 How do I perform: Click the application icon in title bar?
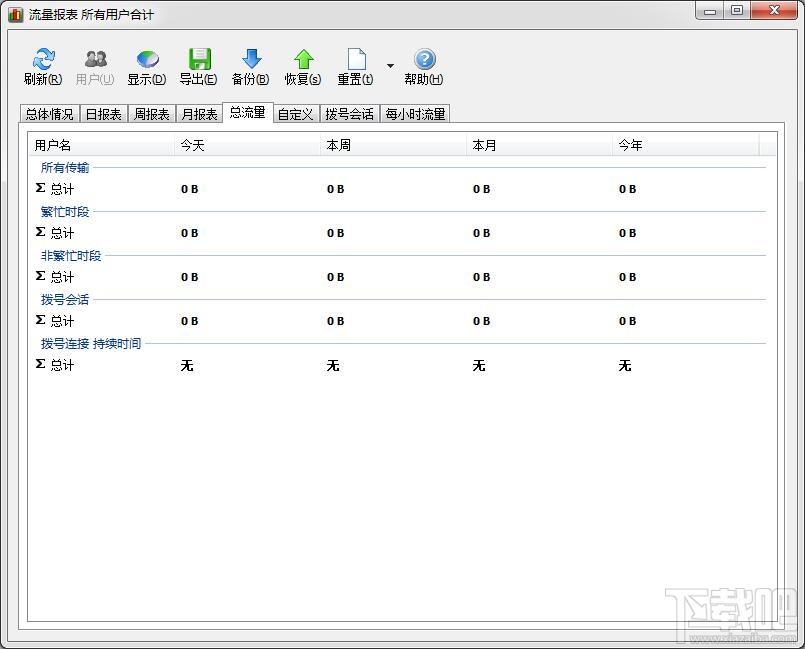14,12
